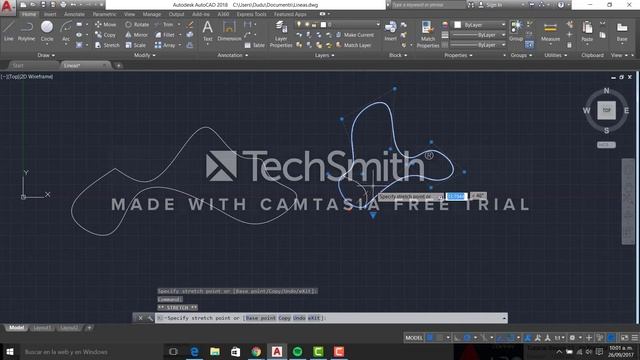Open the ByLayer color dropdown
Viewport: 640px width, 360px height.
point(480,25)
